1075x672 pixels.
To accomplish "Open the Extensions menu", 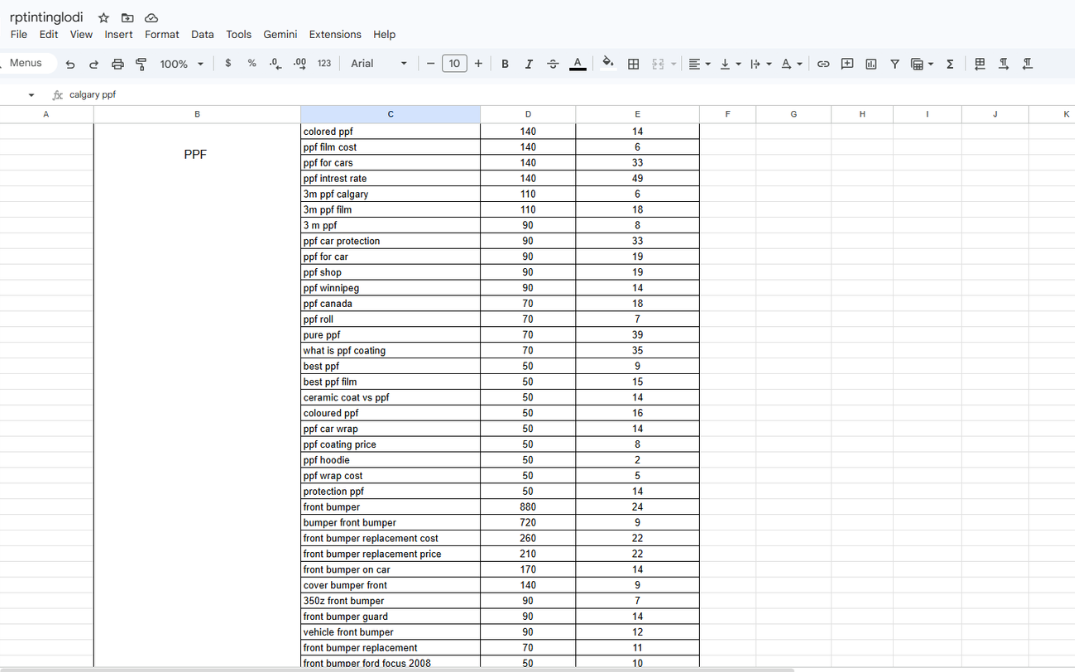I will tap(335, 34).
